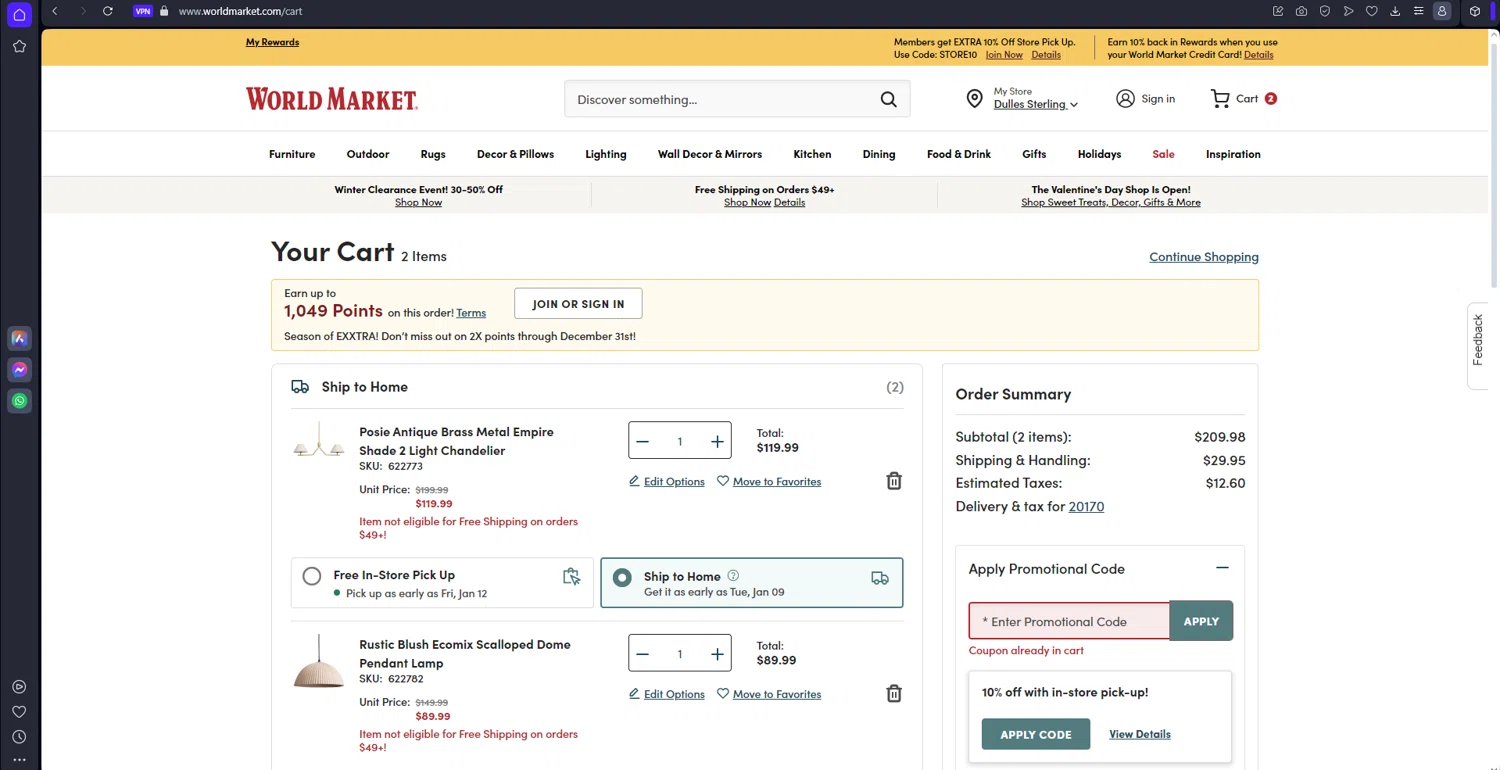Click the bookmarks star icon in sidebar
The width and height of the screenshot is (1500, 770).
point(19,46)
